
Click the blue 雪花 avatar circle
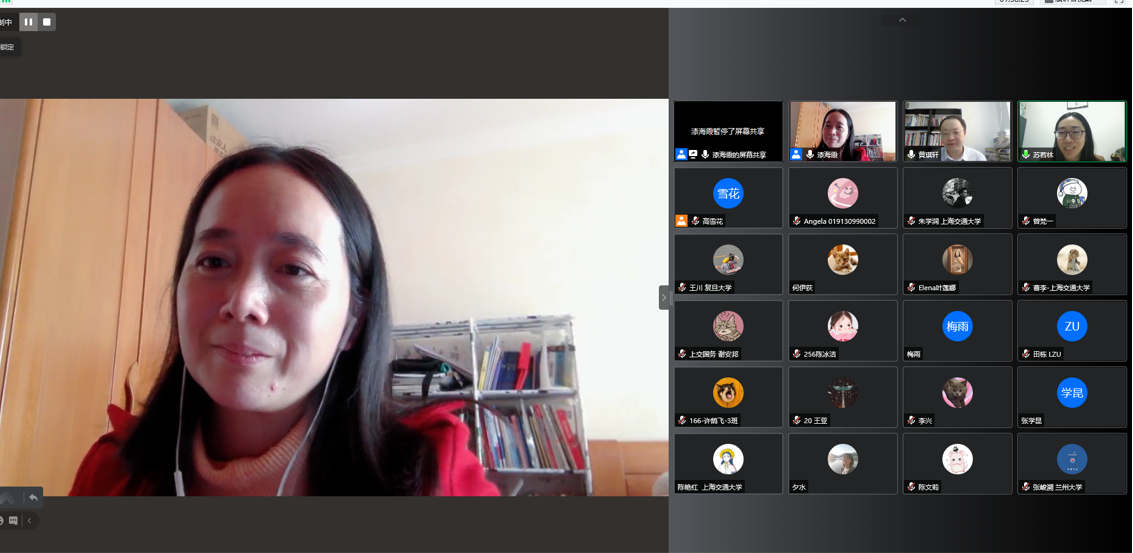(728, 193)
